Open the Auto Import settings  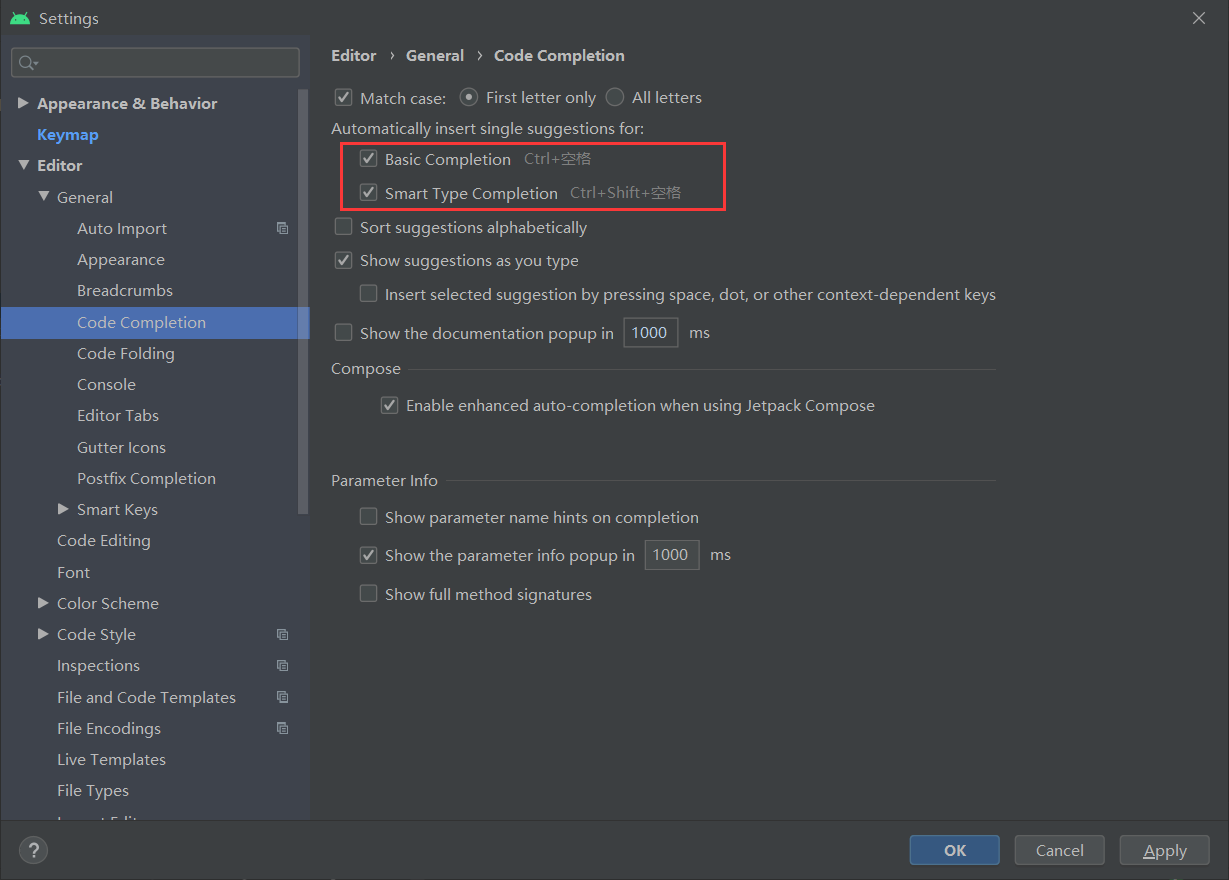coord(122,228)
